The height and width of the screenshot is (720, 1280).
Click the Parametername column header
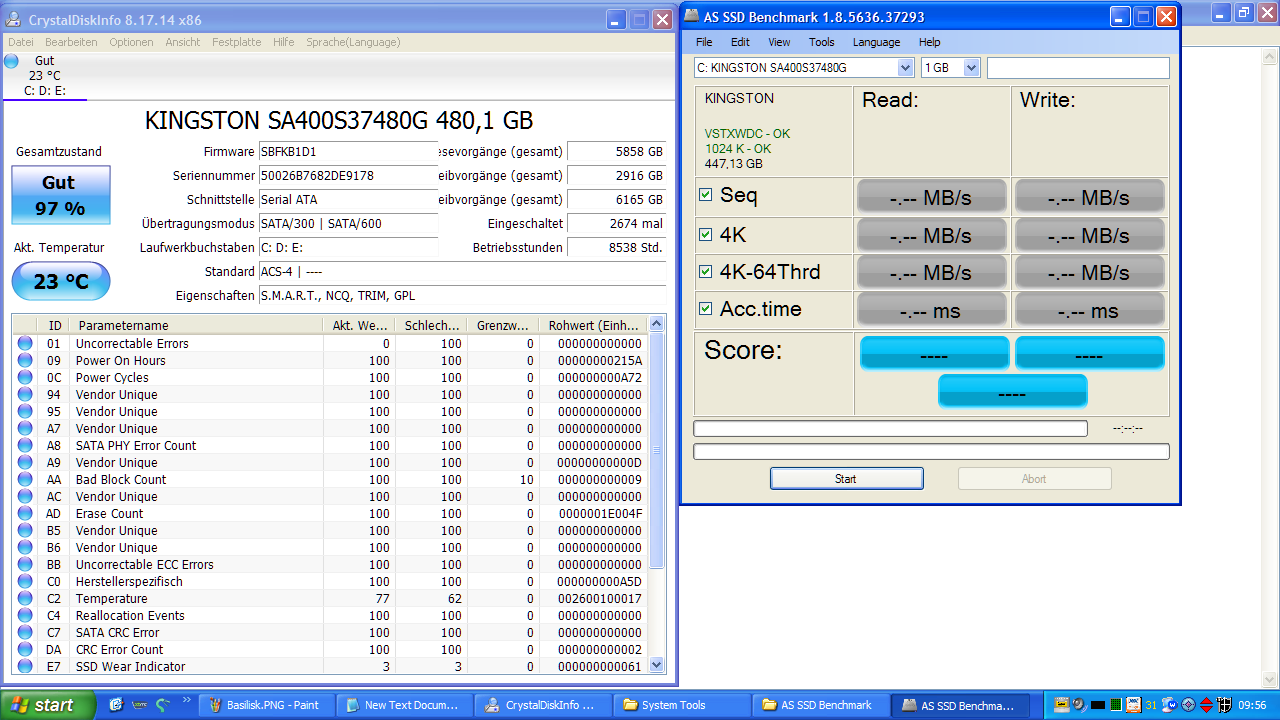[x=198, y=325]
